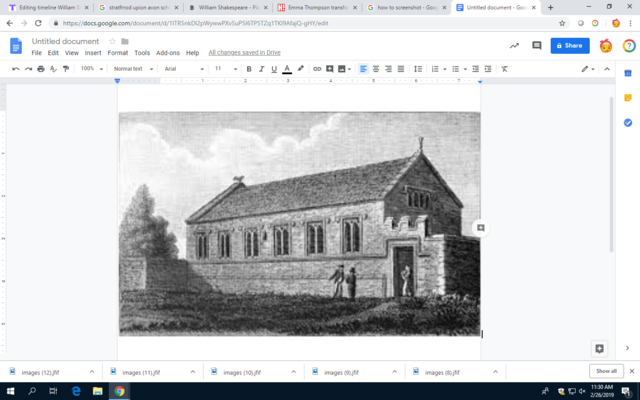Screen dimensions: 640x400
Task: Bookmark page with star in address bar
Action: tap(562, 23)
